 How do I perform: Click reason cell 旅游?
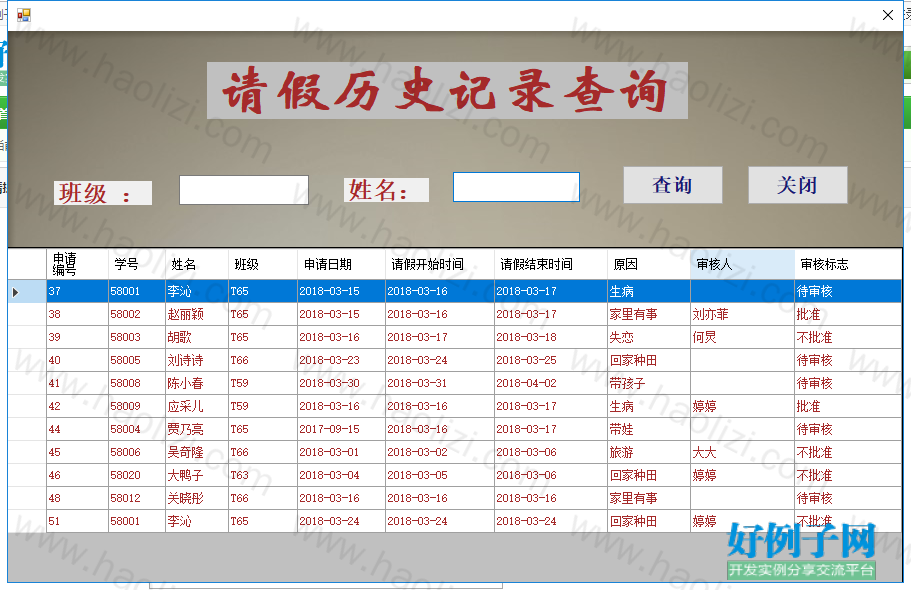649,452
